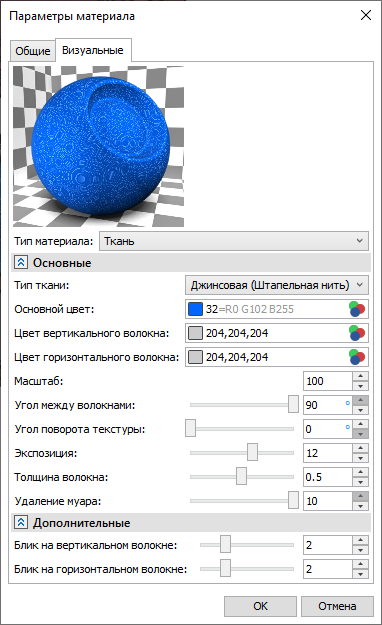This screenshot has width=382, height=625.
Task: Decrease Экспозиция value with down arrow
Action: [360, 458]
